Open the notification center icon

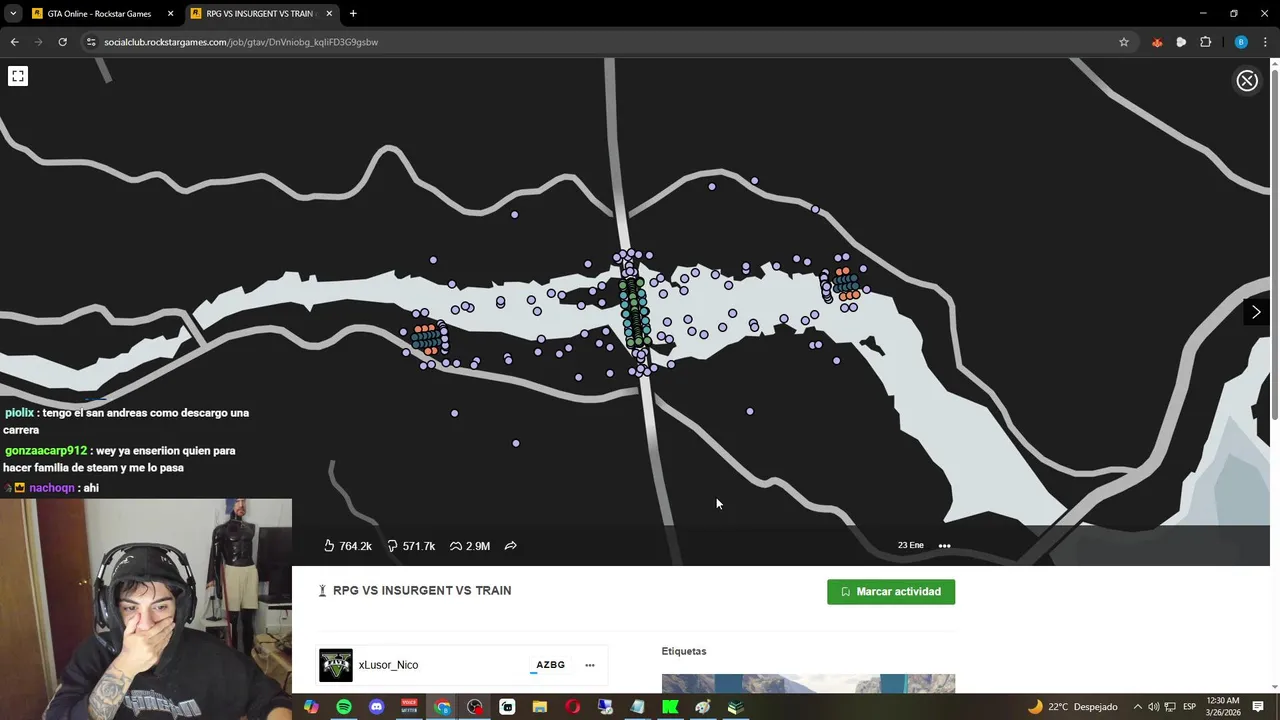pyautogui.click(x=1258, y=707)
